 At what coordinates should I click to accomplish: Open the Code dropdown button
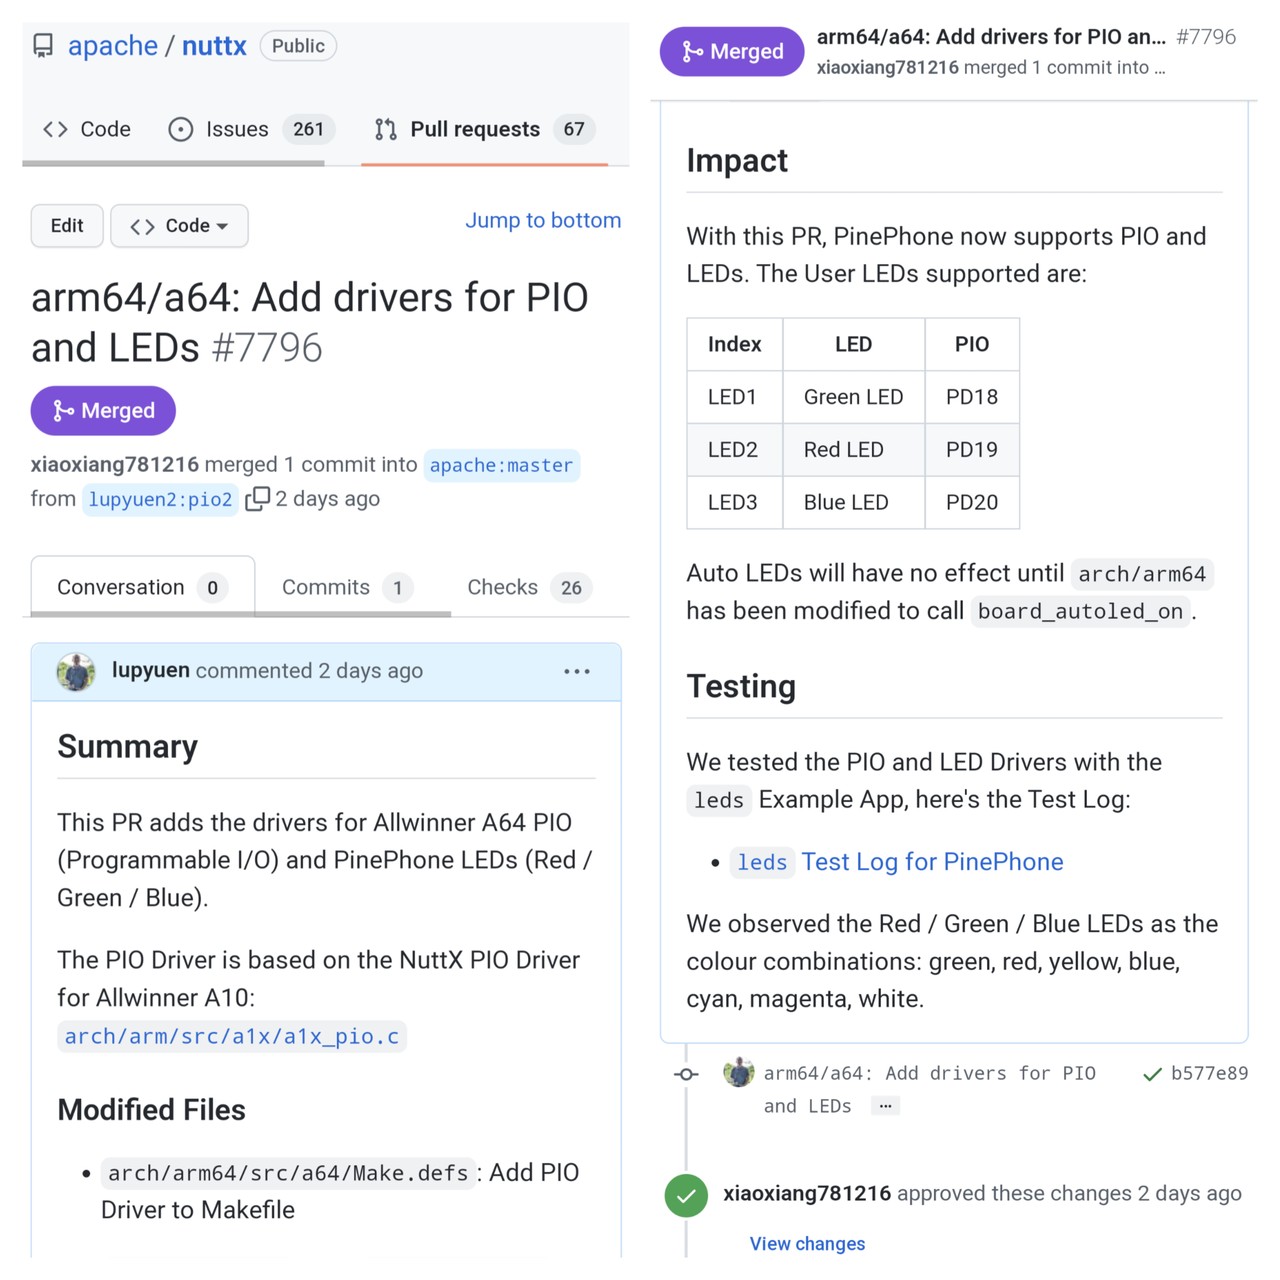click(179, 226)
